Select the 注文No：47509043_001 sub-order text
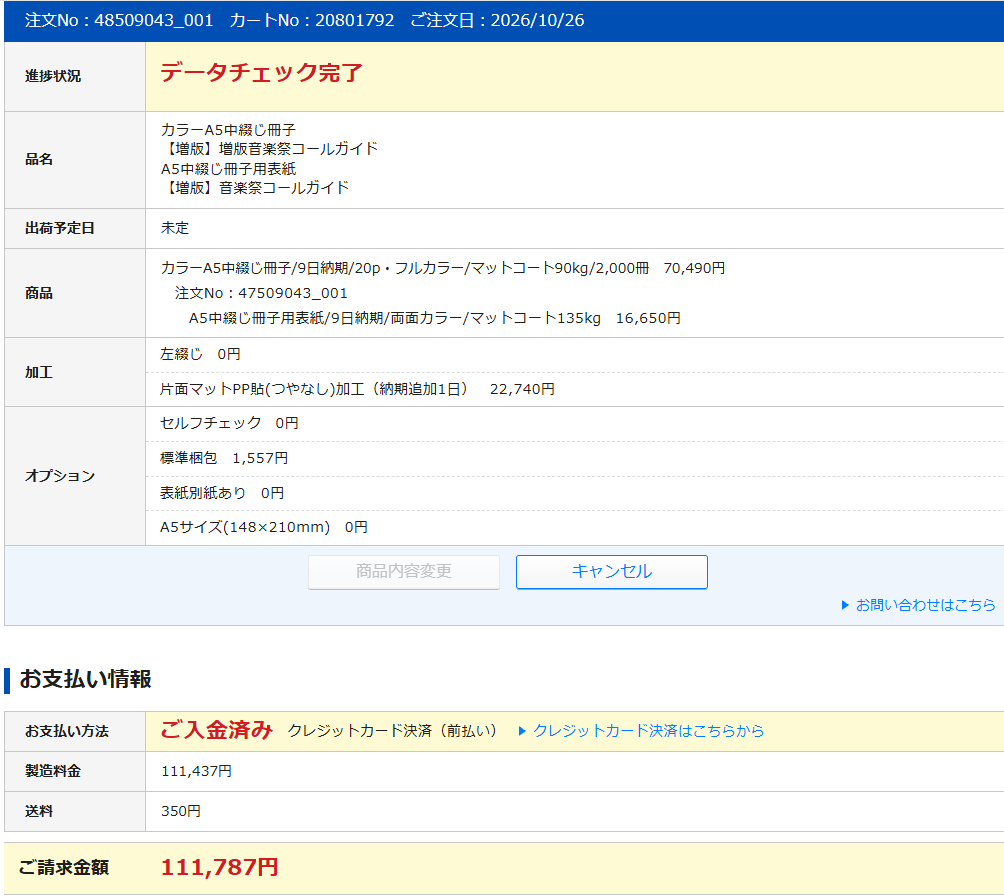This screenshot has height=896, width=1004. [261, 293]
